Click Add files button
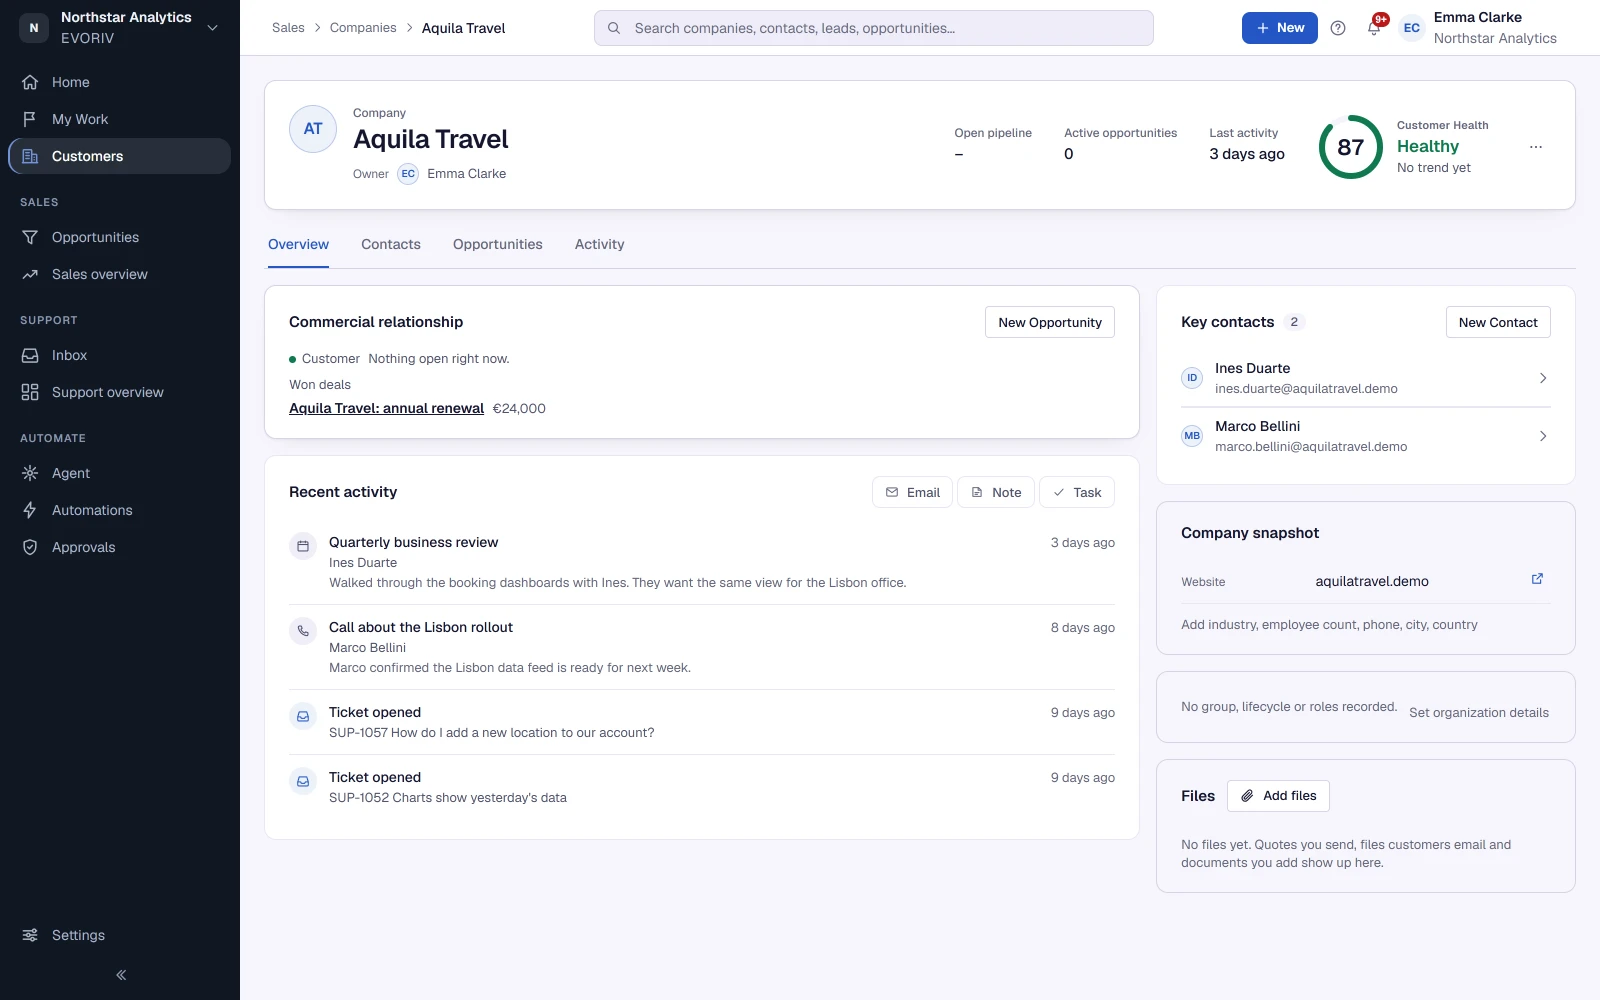 pyautogui.click(x=1278, y=796)
